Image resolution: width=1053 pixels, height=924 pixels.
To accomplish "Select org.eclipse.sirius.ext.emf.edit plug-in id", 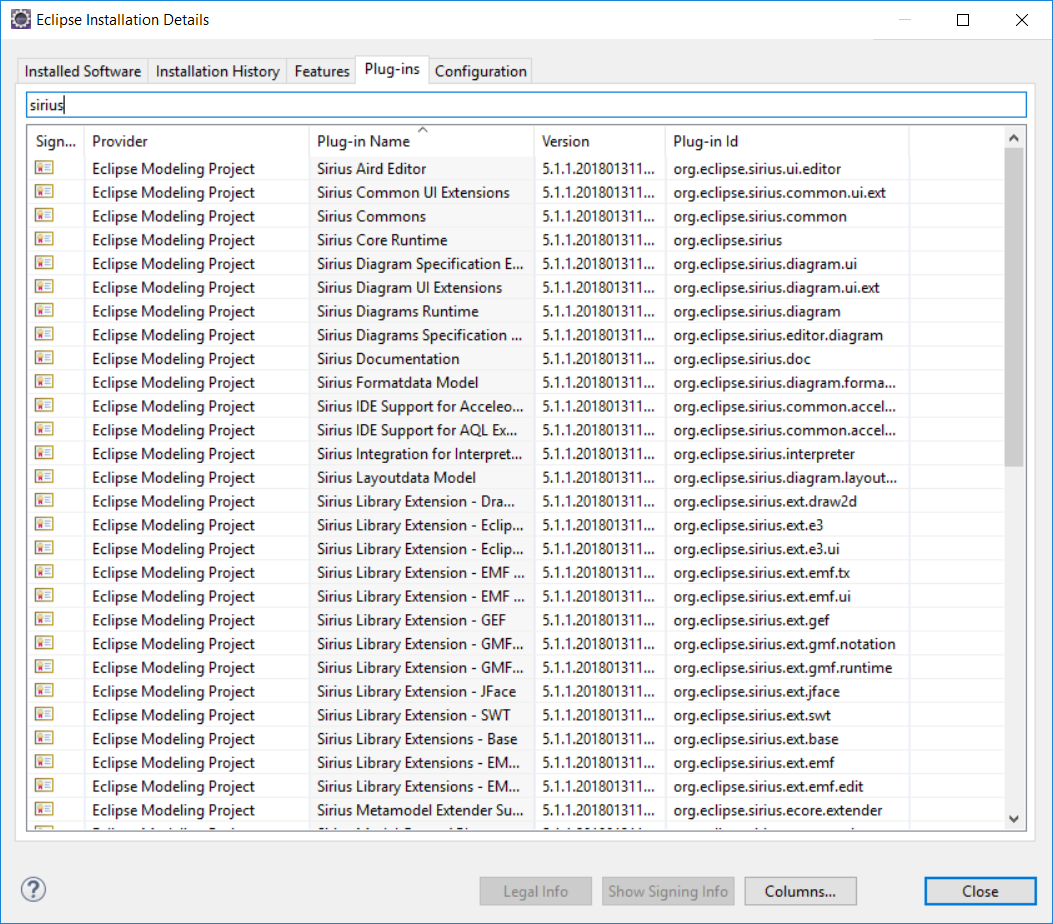I will [x=768, y=787].
